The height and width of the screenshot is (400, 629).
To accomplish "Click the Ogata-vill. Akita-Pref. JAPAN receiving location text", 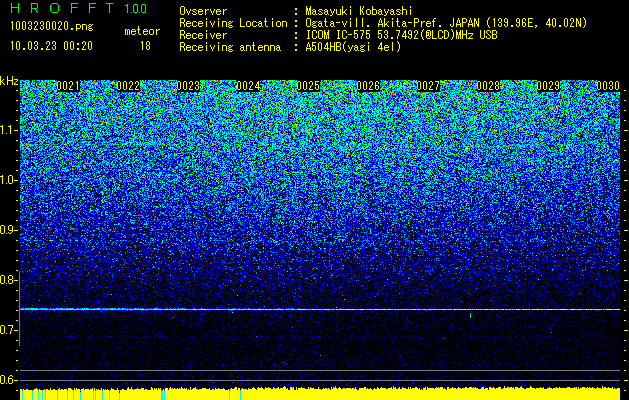I will pos(446,23).
